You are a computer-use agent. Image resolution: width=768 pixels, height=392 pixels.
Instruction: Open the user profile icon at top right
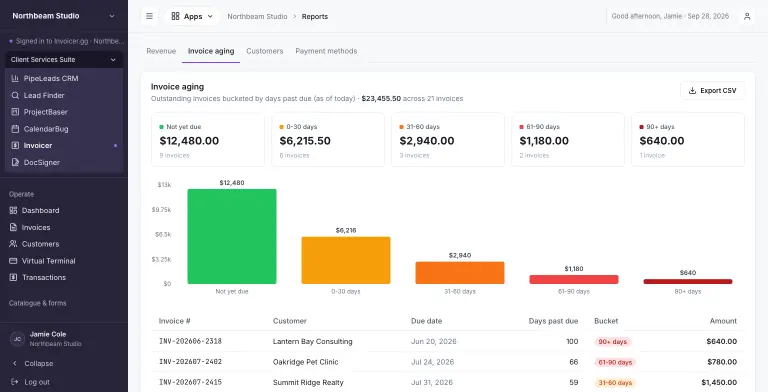pos(746,16)
